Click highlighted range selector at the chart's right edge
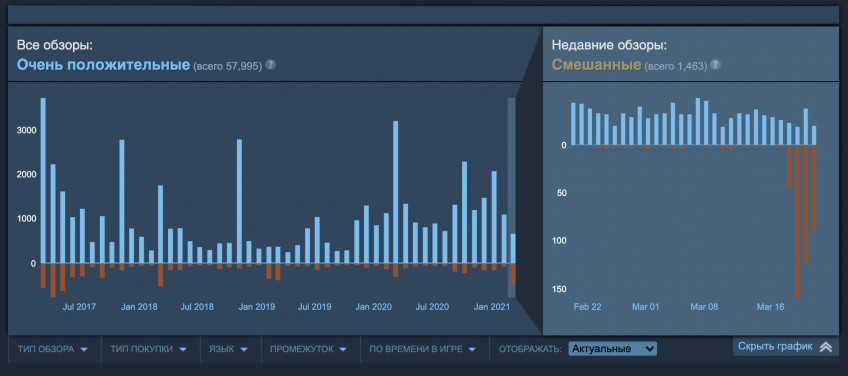The image size is (848, 376). click(x=511, y=197)
